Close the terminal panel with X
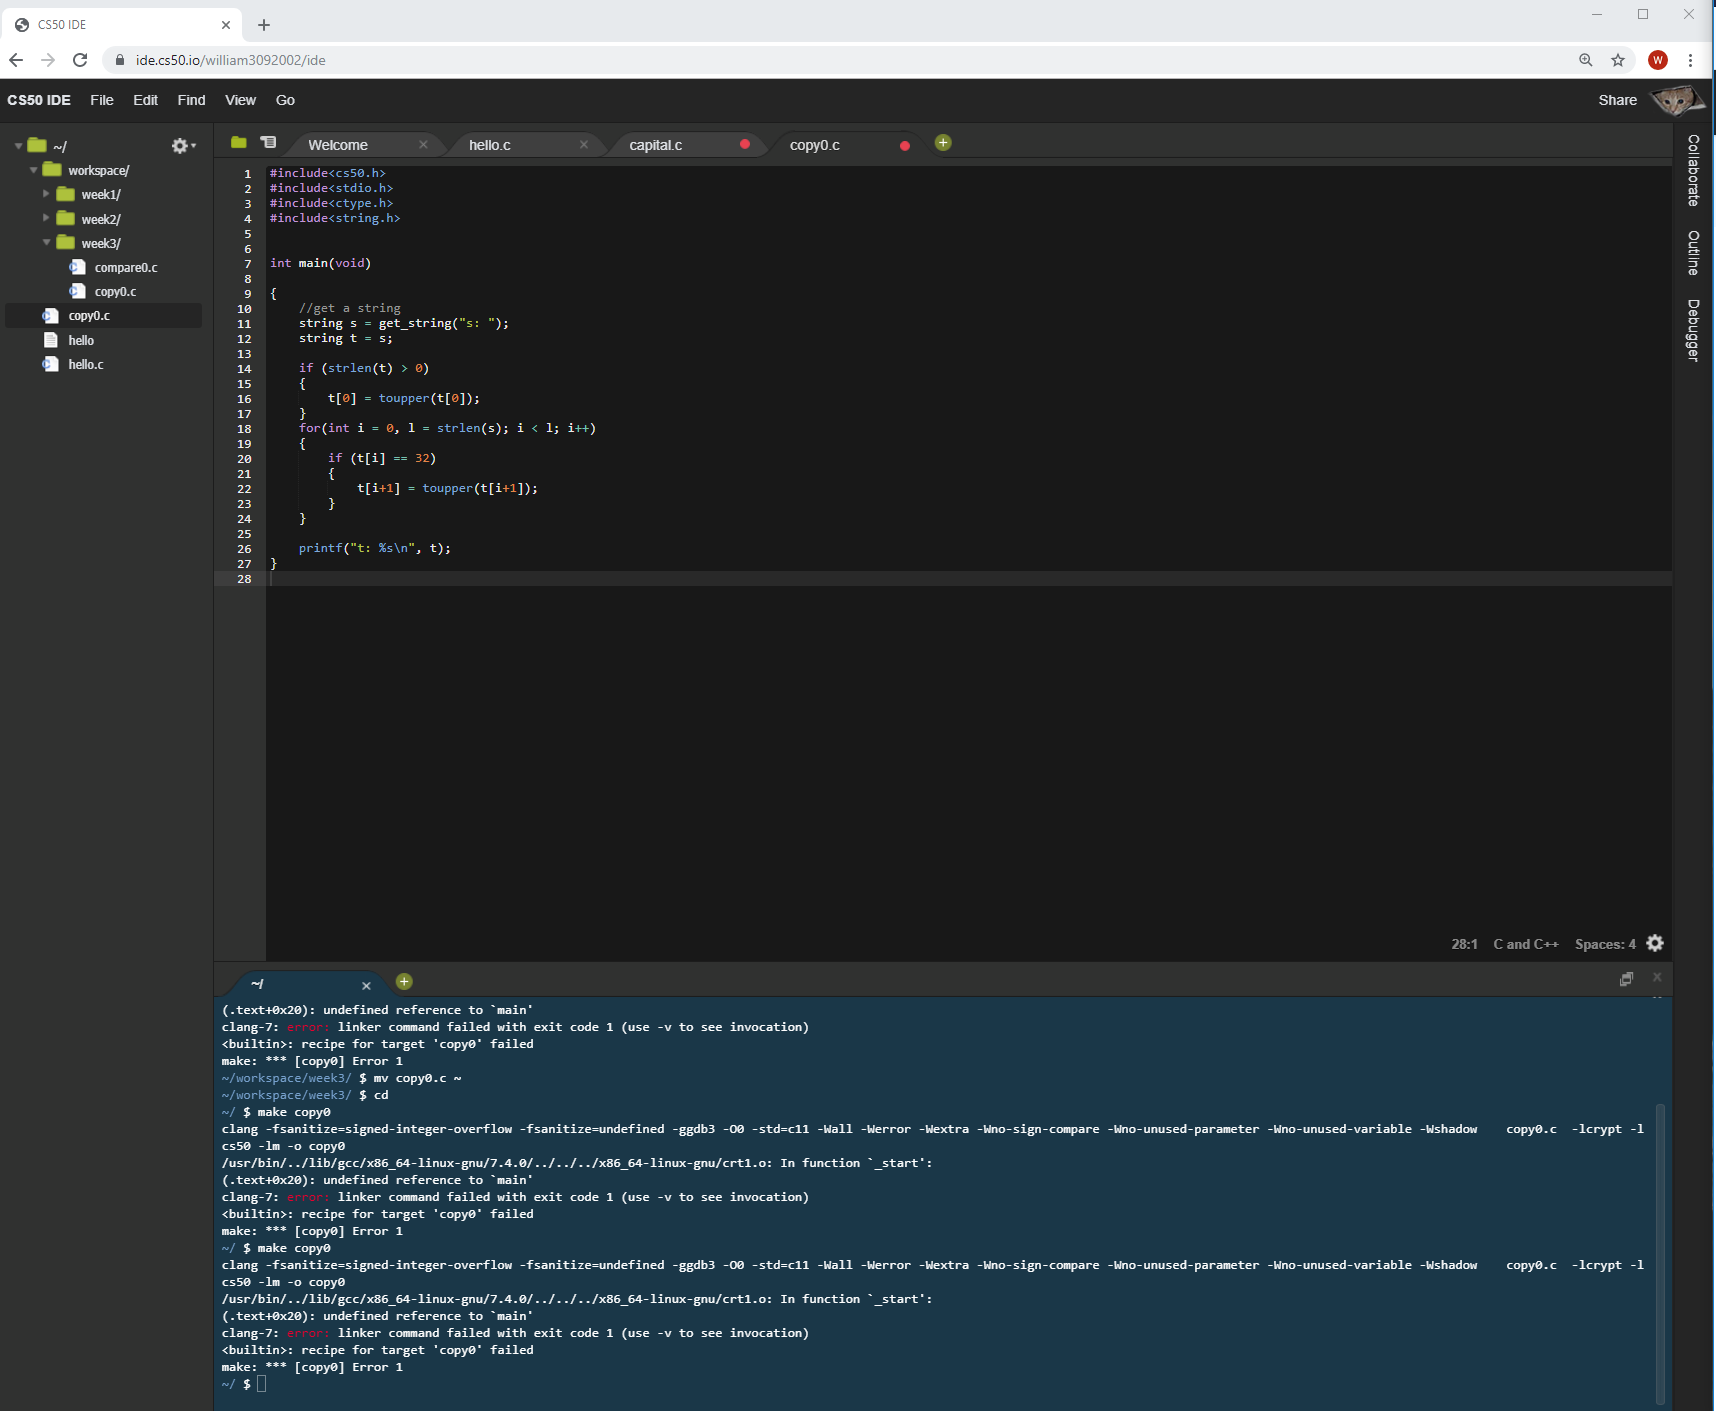This screenshot has height=1411, width=1716. (x=1657, y=977)
